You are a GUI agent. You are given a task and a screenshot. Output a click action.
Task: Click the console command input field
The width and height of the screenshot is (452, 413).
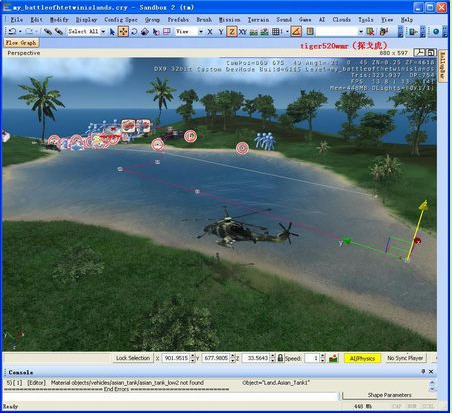[x=170, y=396]
